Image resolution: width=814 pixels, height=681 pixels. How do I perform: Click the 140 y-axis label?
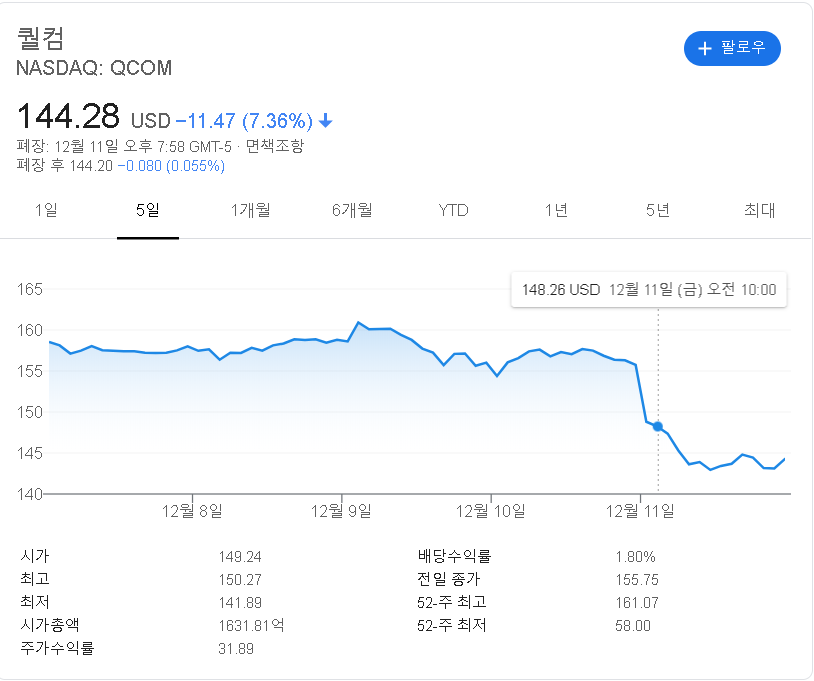point(30,494)
